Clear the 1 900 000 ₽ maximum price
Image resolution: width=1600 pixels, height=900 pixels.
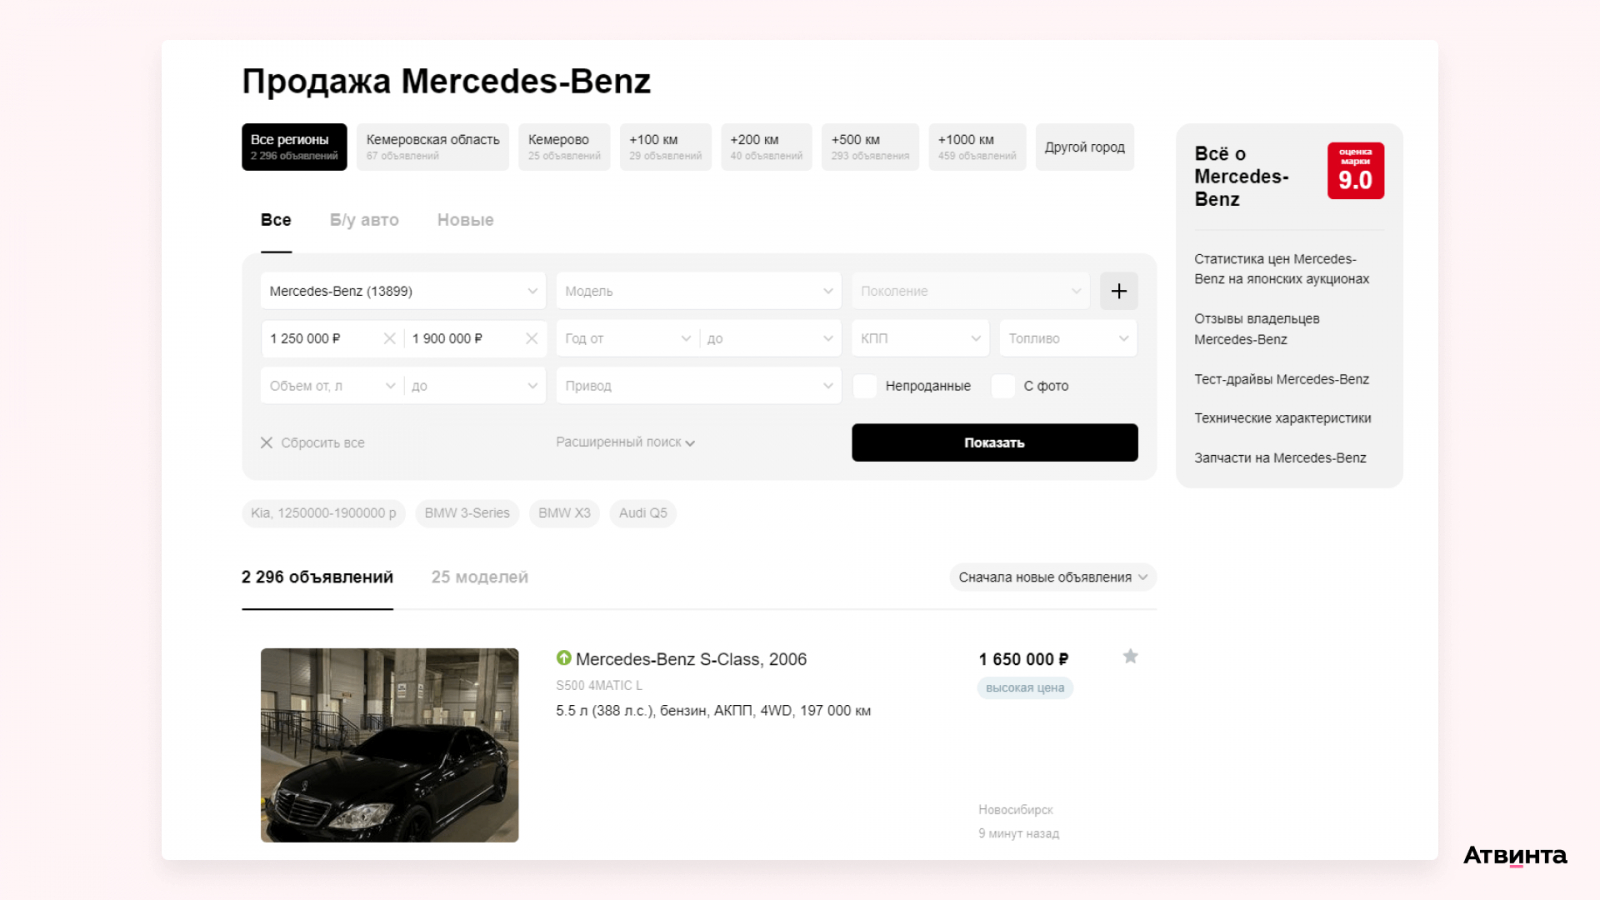point(532,339)
